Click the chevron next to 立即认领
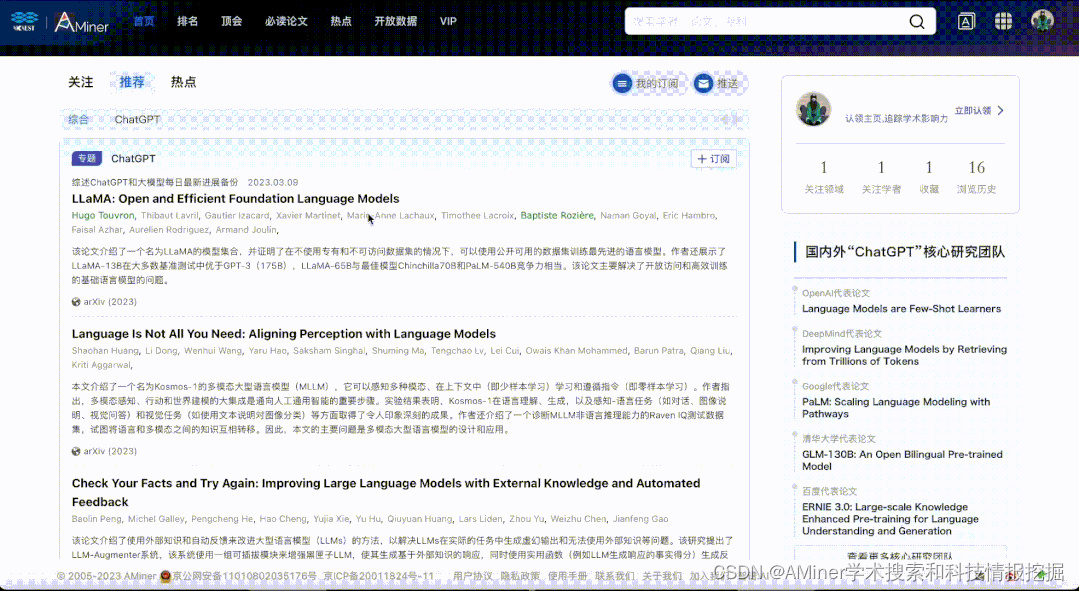The image size is (1079, 591). coord(1001,111)
